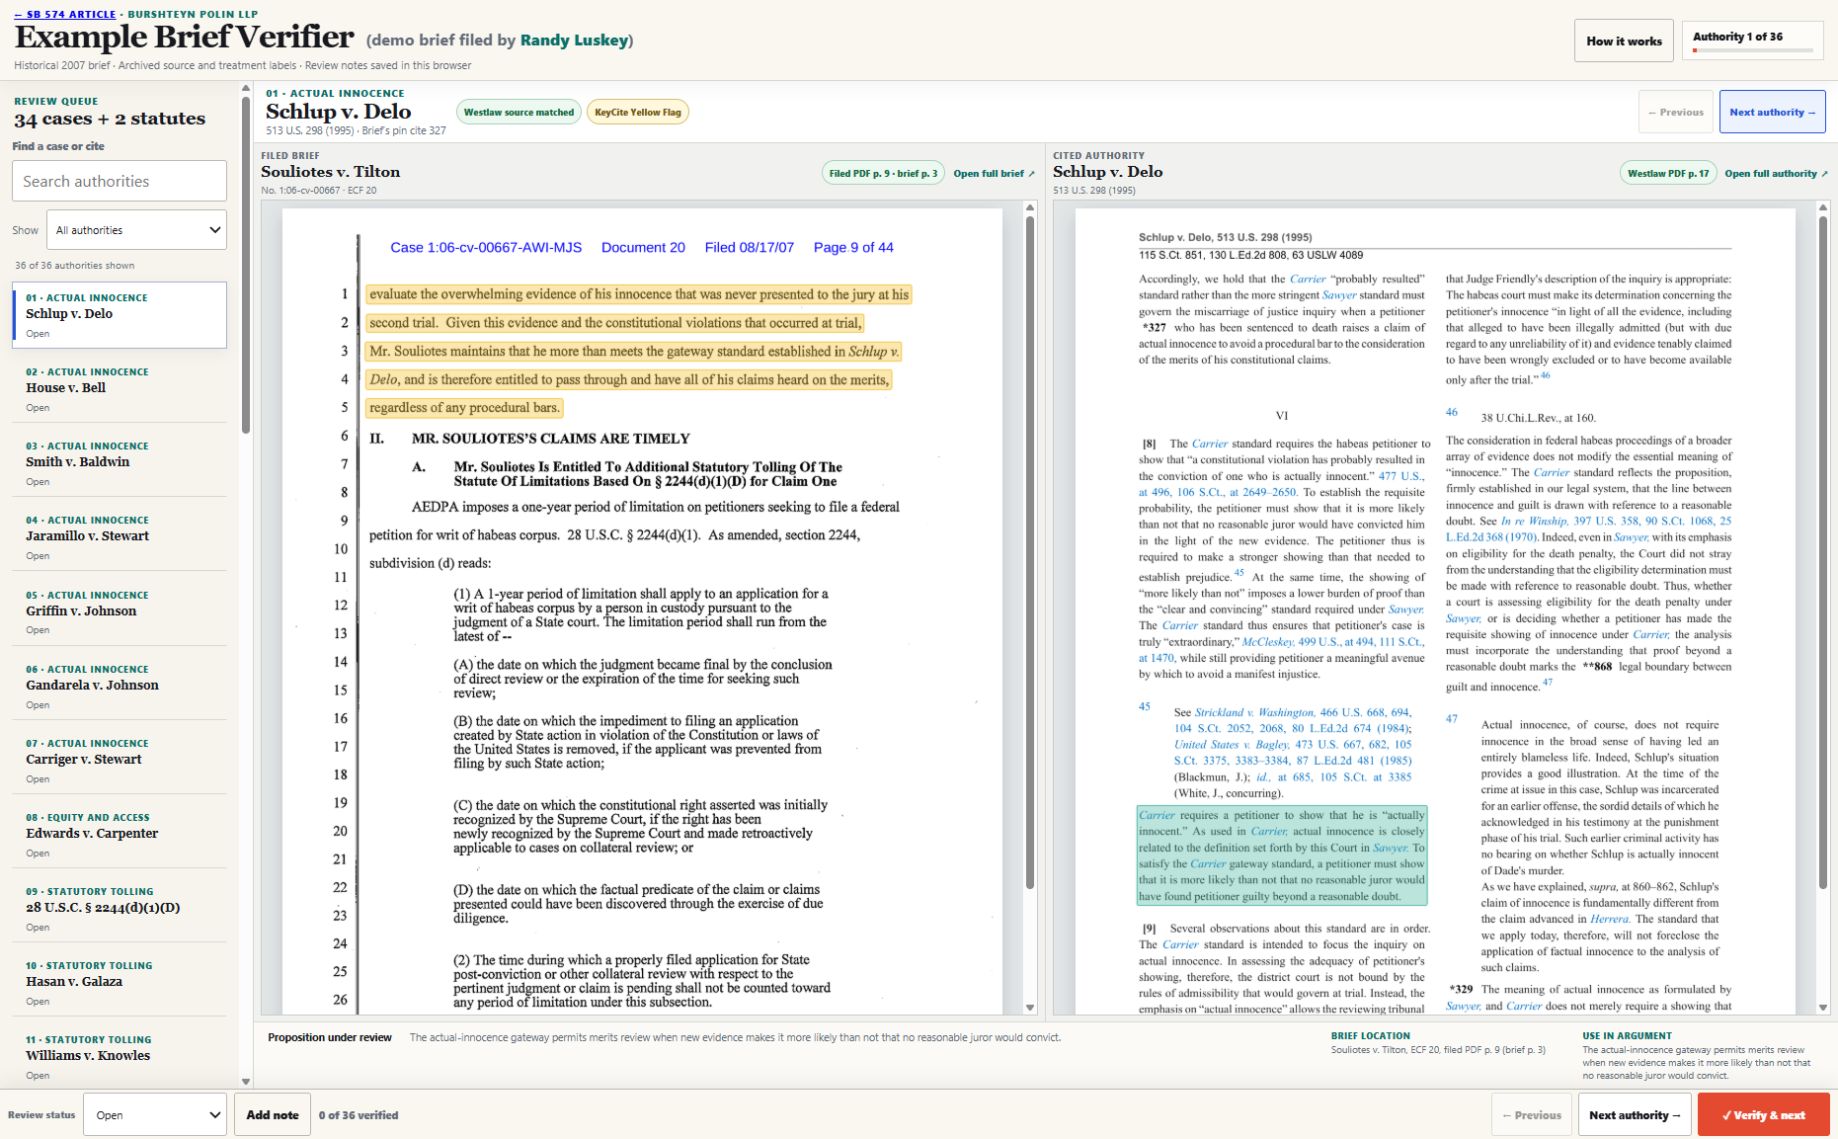1838x1139 pixels.
Task: Click the review queue scroll-up arrow
Action: tap(246, 88)
